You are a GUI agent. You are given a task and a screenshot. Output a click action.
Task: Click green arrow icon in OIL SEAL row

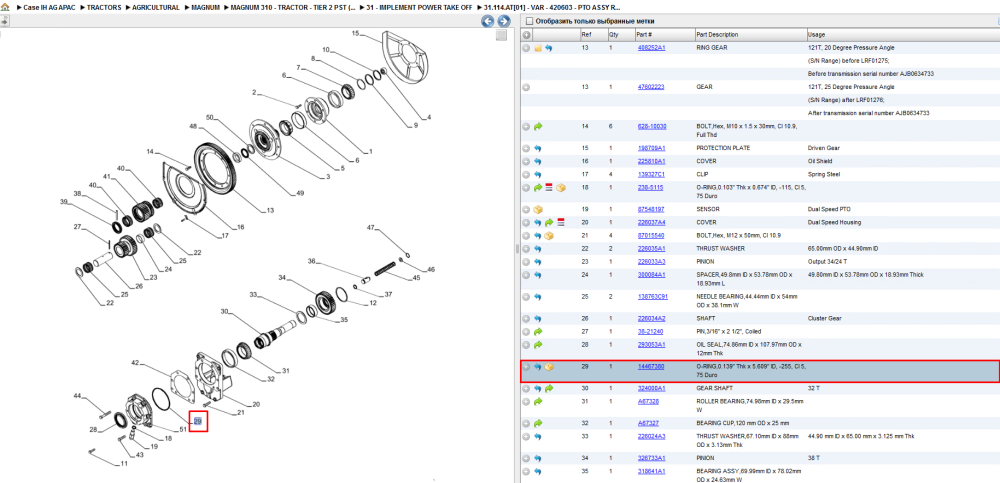pyautogui.click(x=538, y=345)
